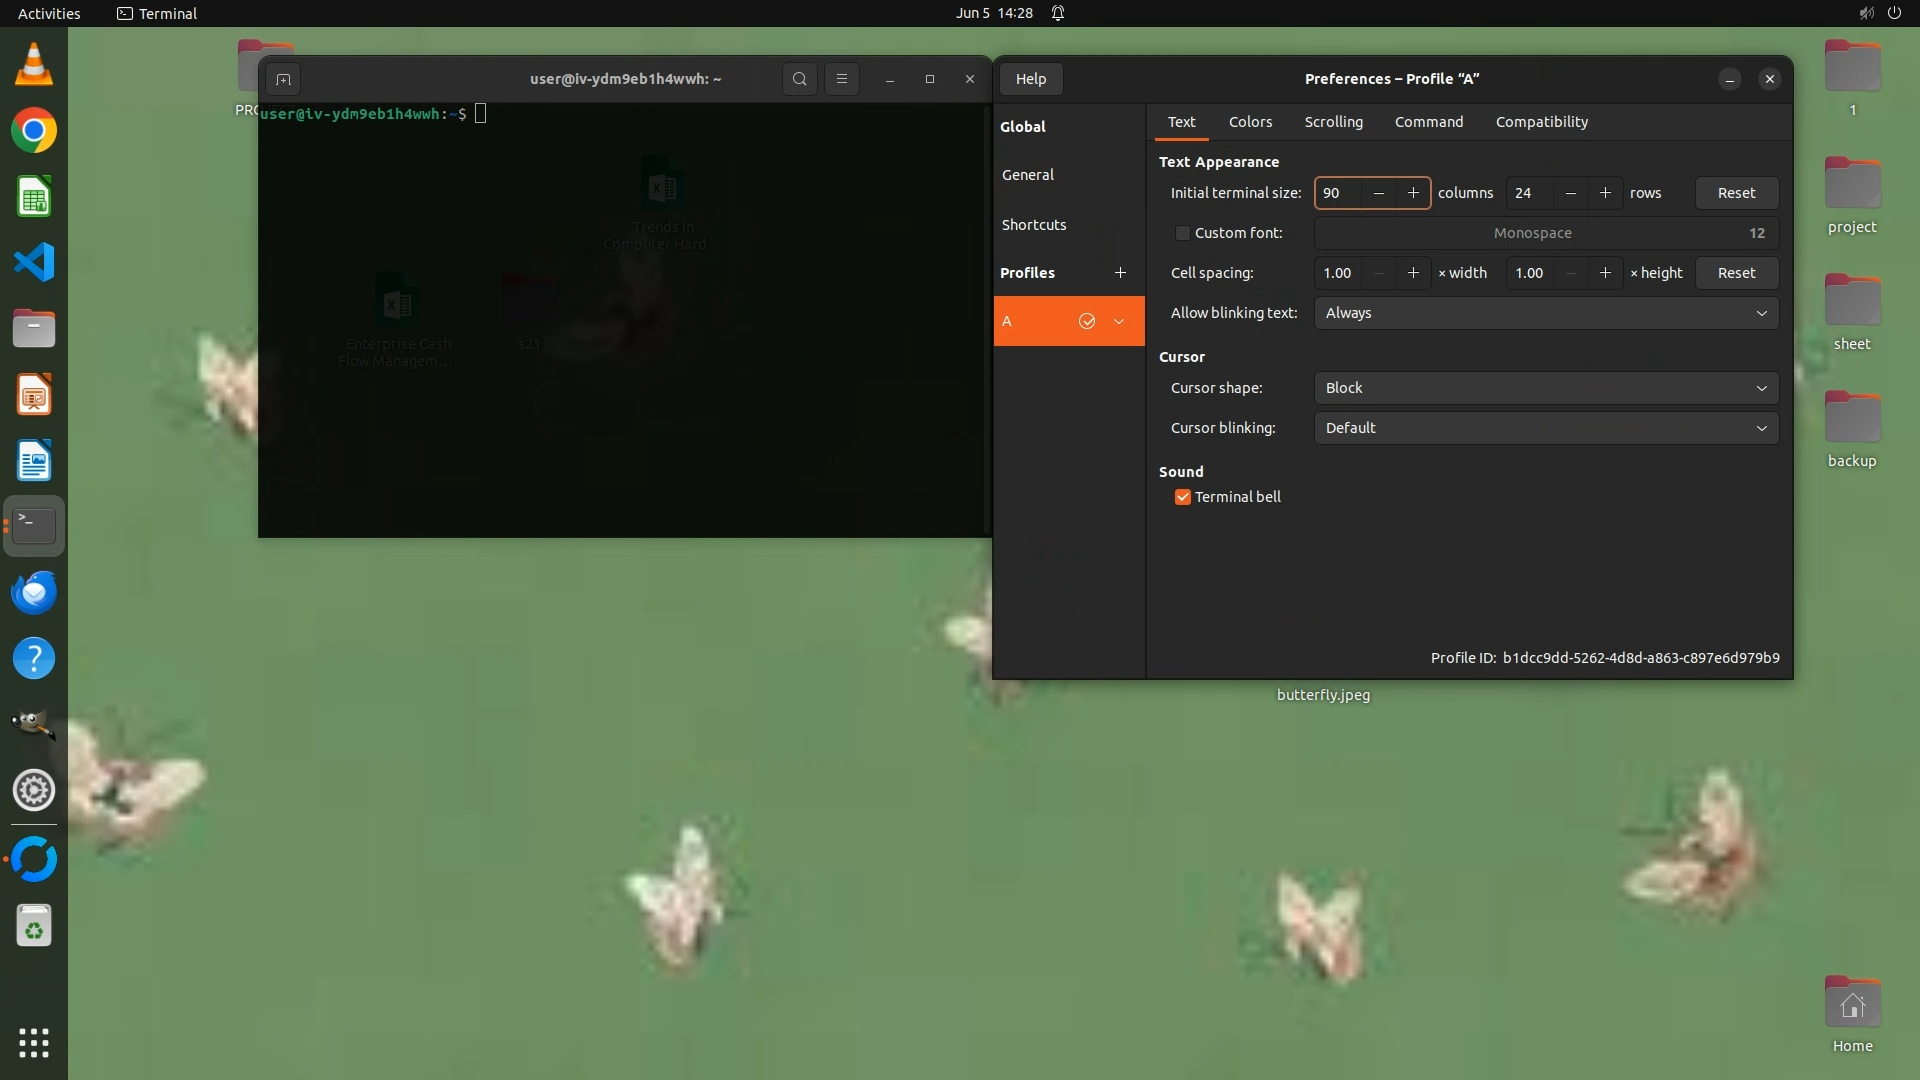This screenshot has width=1920, height=1080.
Task: Launch Visual Studio Code from dock
Action: point(33,263)
